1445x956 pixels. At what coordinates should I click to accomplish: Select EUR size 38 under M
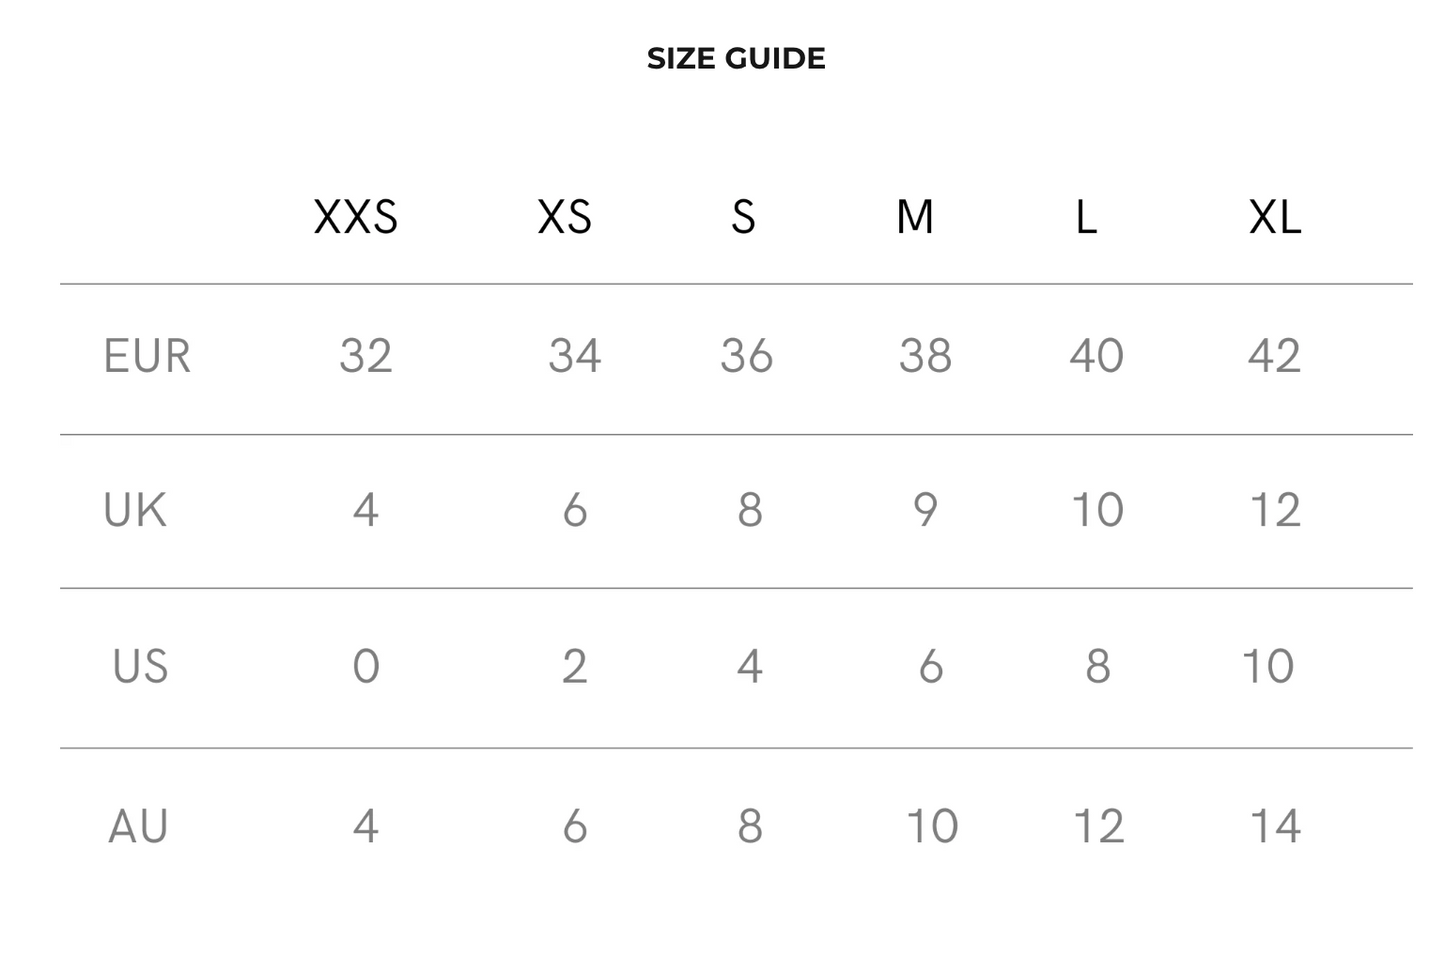click(925, 356)
